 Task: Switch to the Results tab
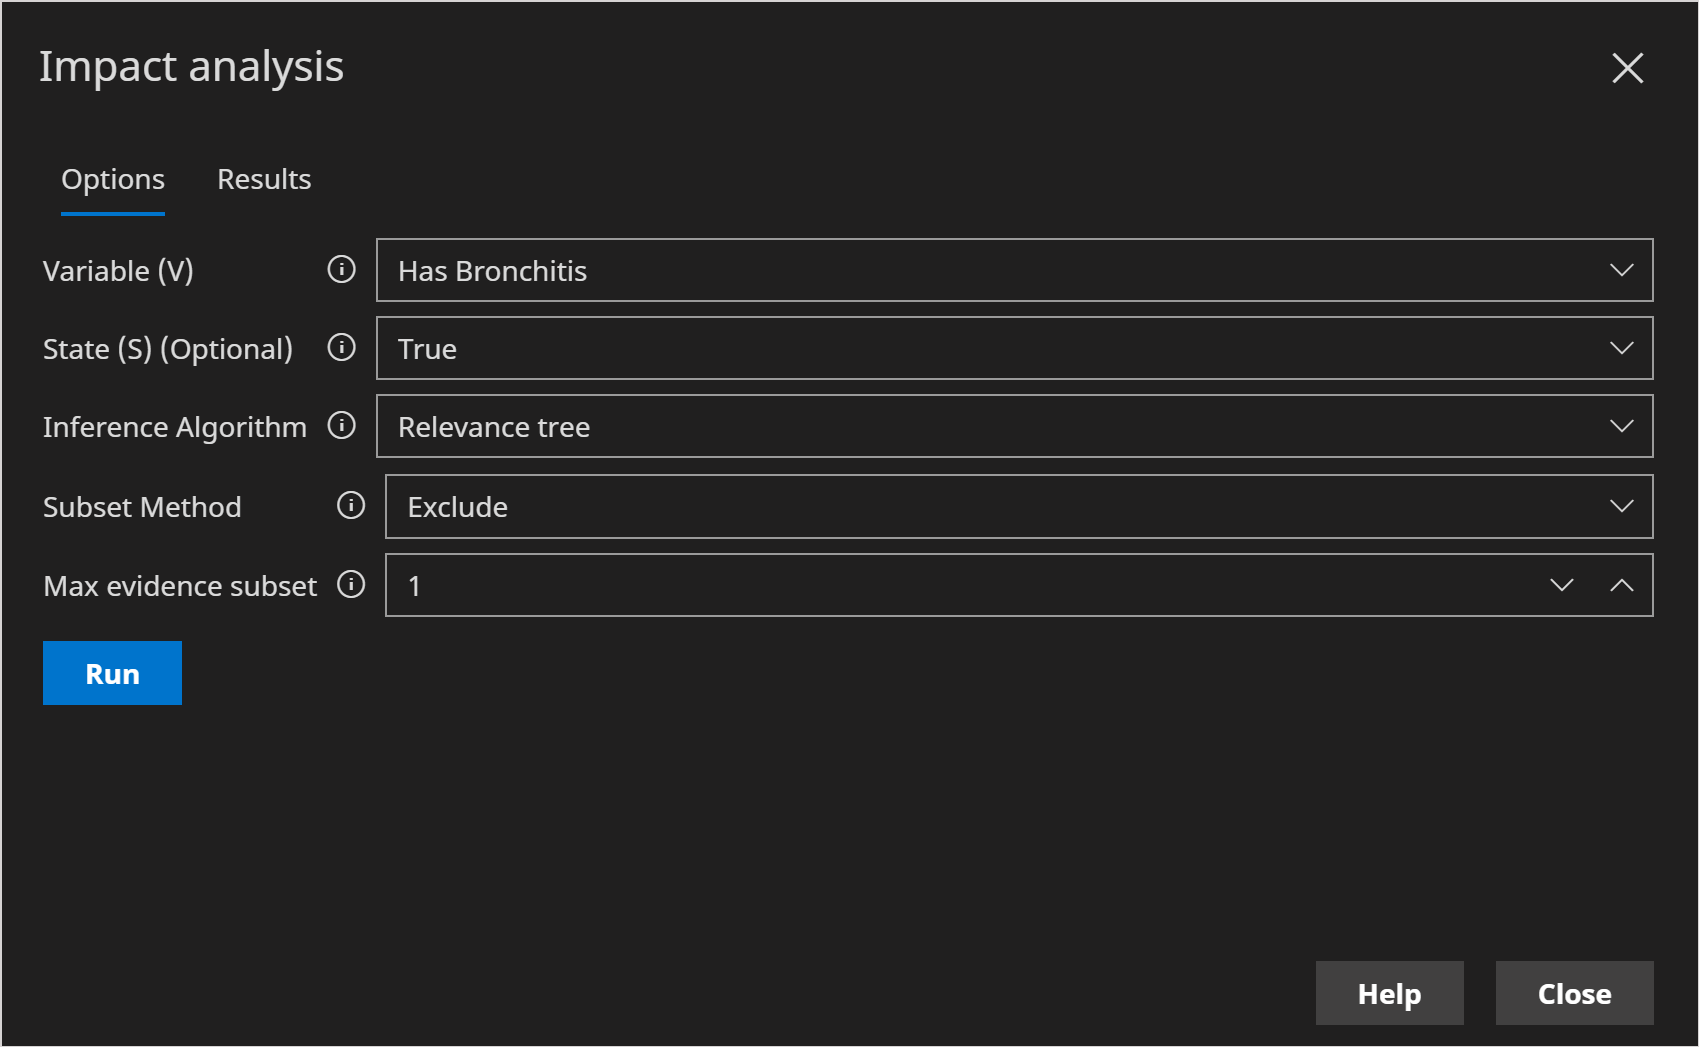[264, 179]
